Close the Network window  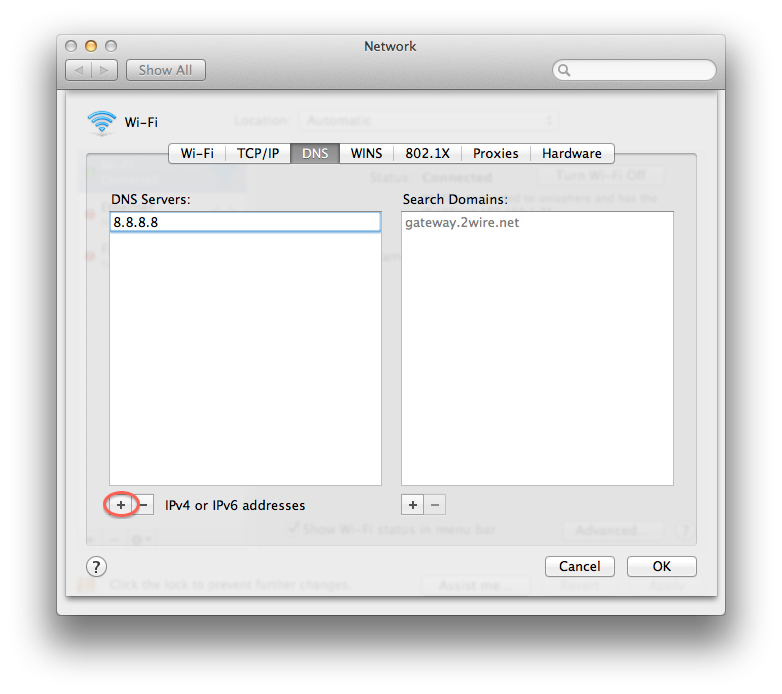click(71, 46)
